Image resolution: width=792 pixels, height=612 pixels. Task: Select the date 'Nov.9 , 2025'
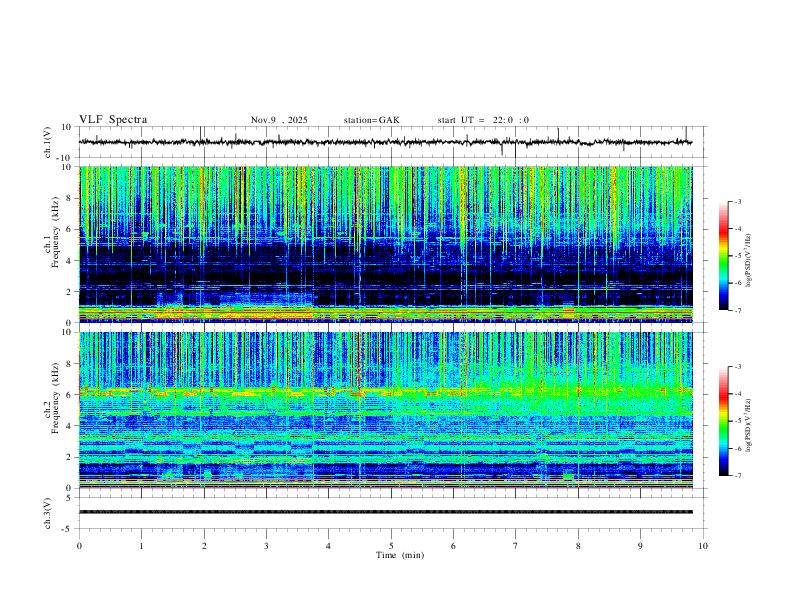pos(279,120)
